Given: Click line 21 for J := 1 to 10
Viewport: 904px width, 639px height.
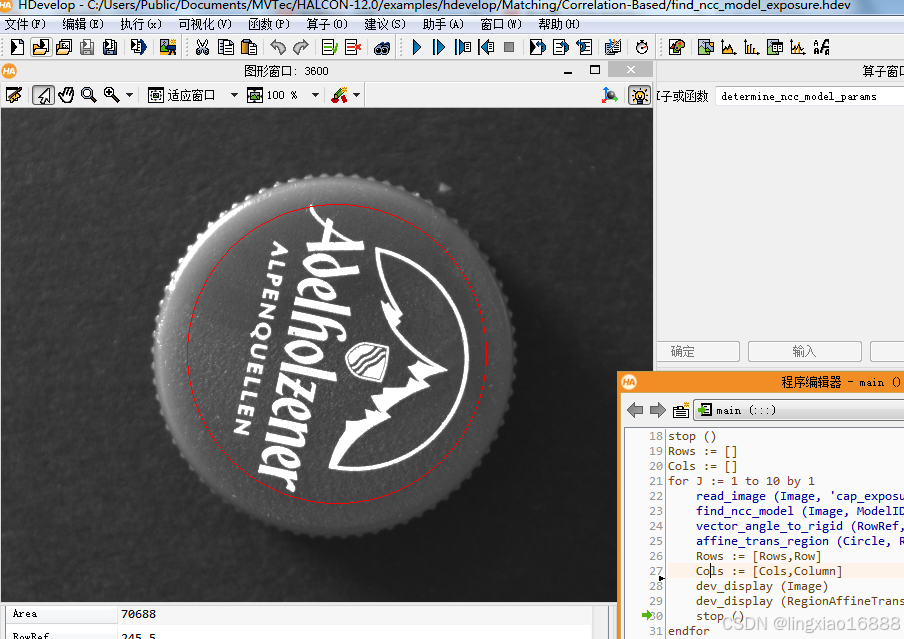Looking at the screenshot, I should (741, 481).
